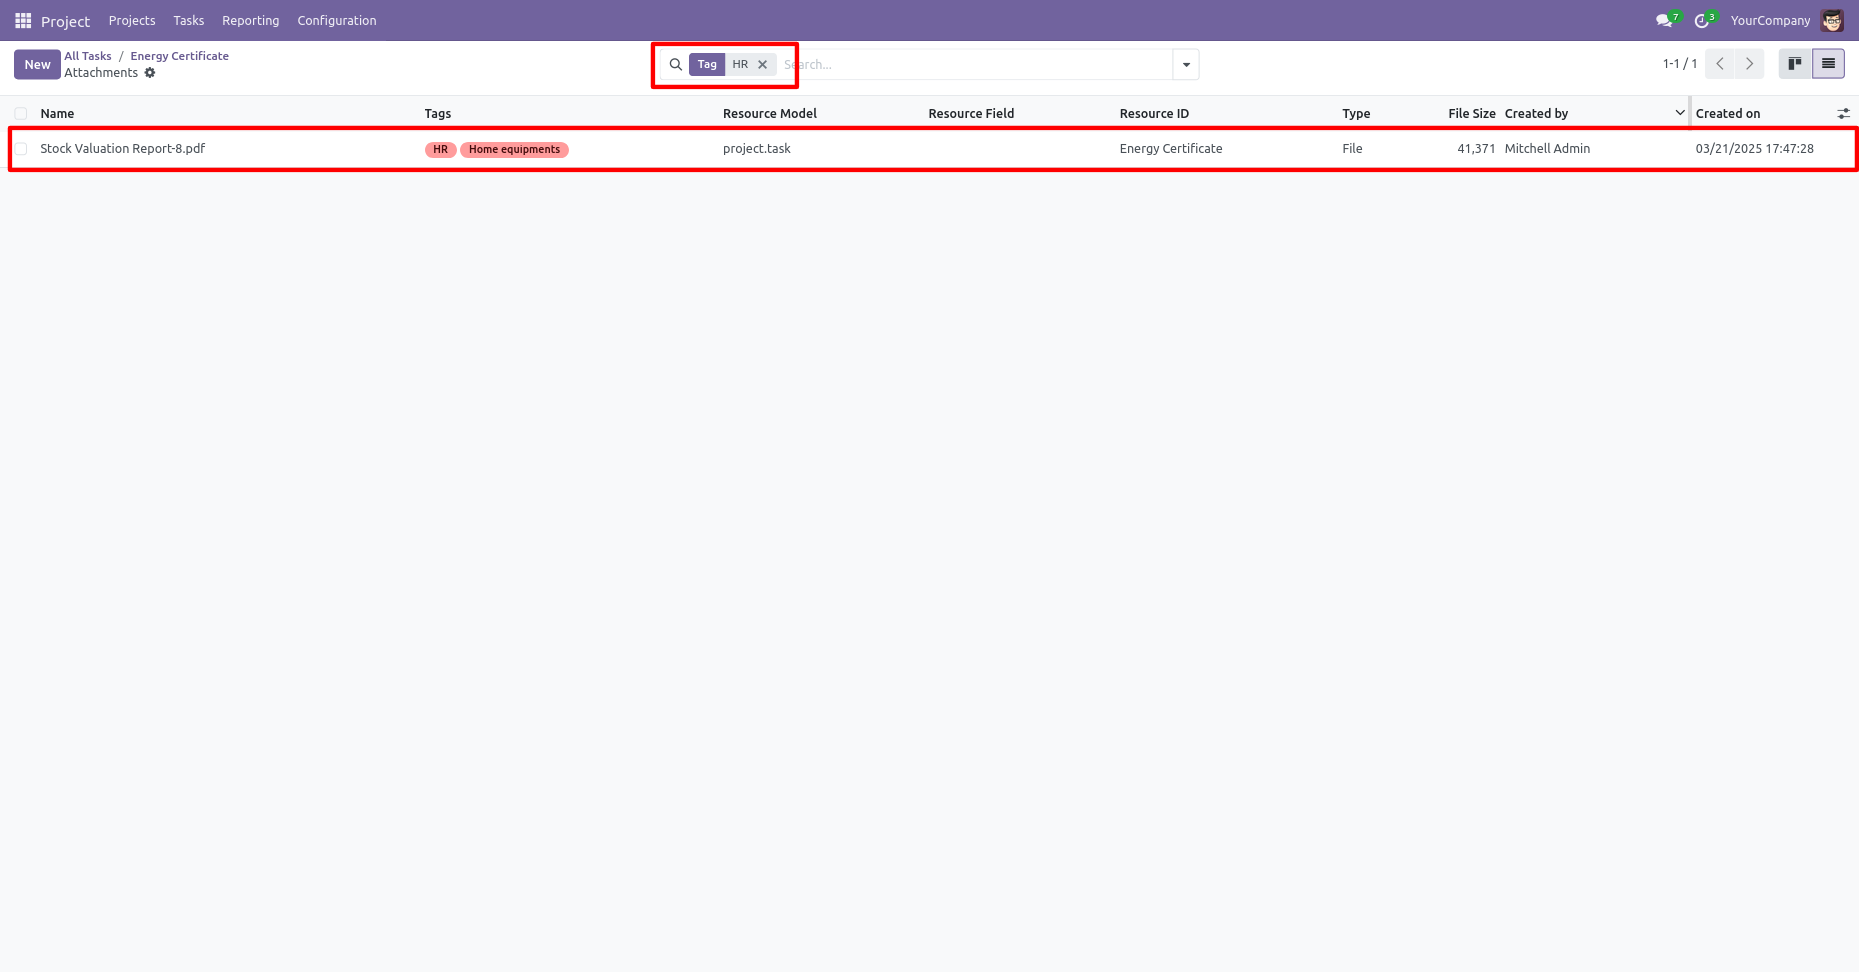Click the Project app title
Viewport: 1859px width, 972px height.
[65, 21]
